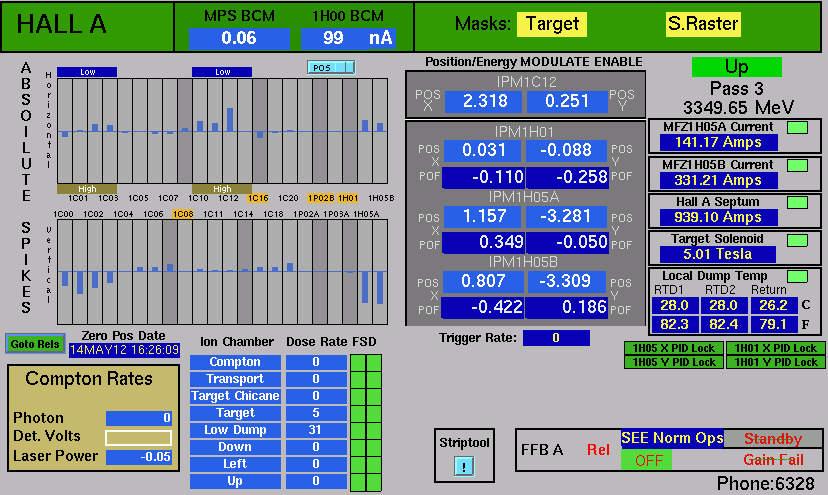Click IPM1H05B POF value 0.186

568,308
